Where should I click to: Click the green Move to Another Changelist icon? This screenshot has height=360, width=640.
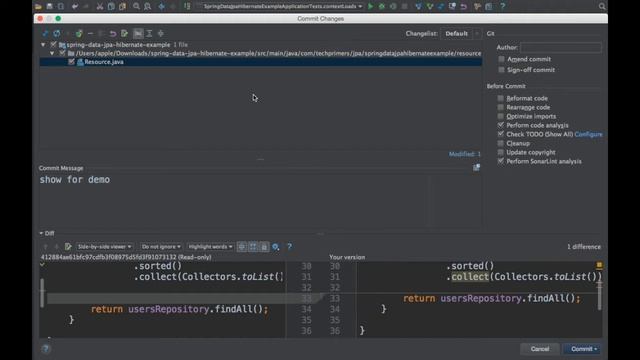coord(79,33)
